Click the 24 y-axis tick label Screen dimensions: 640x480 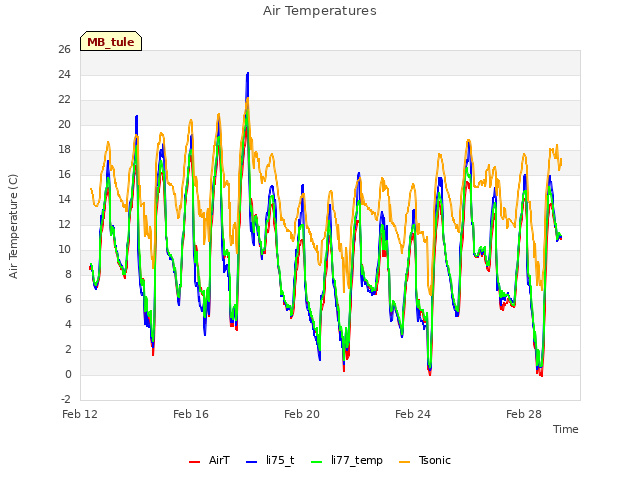point(64,74)
